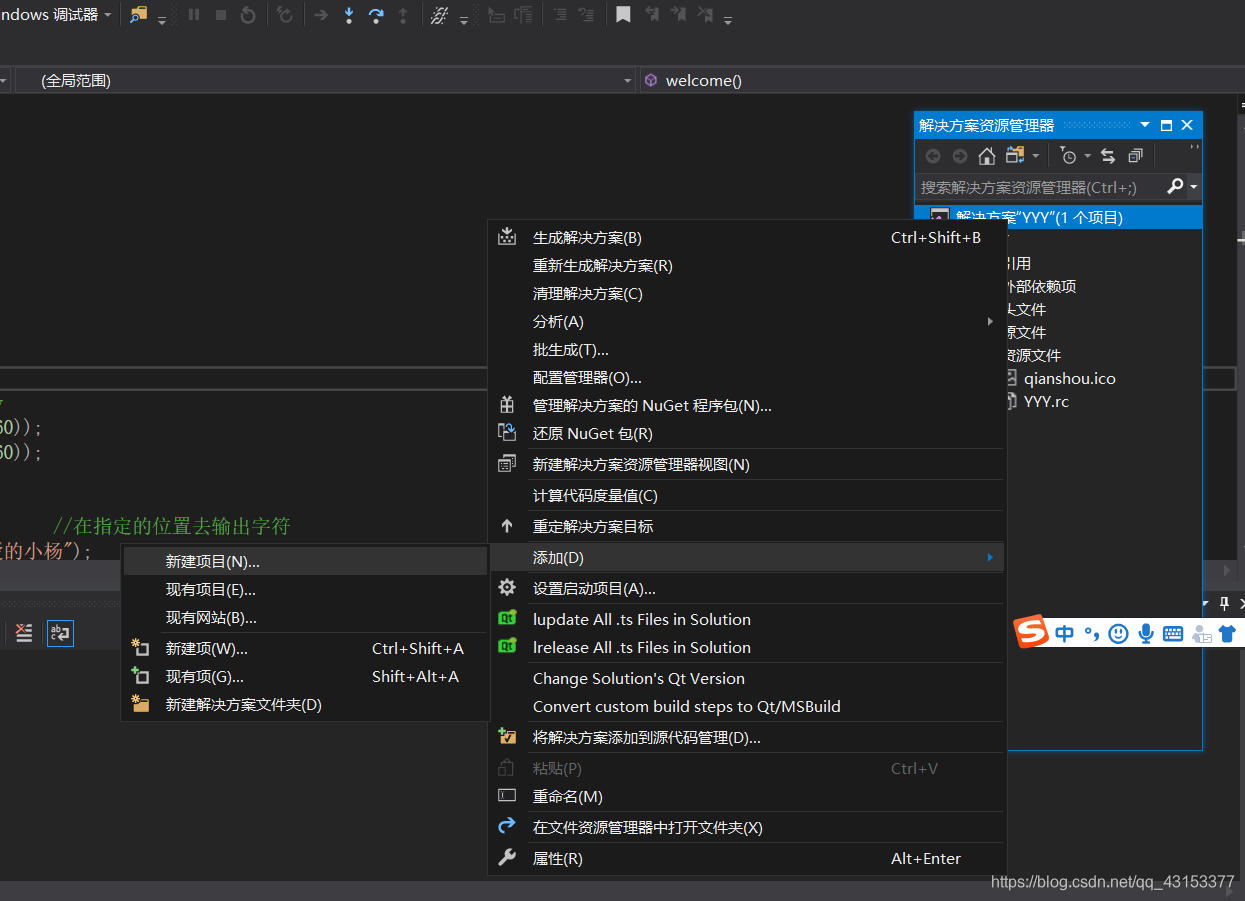
Task: Click the Collapse All icon in Solution Explorer
Action: pos(1135,156)
